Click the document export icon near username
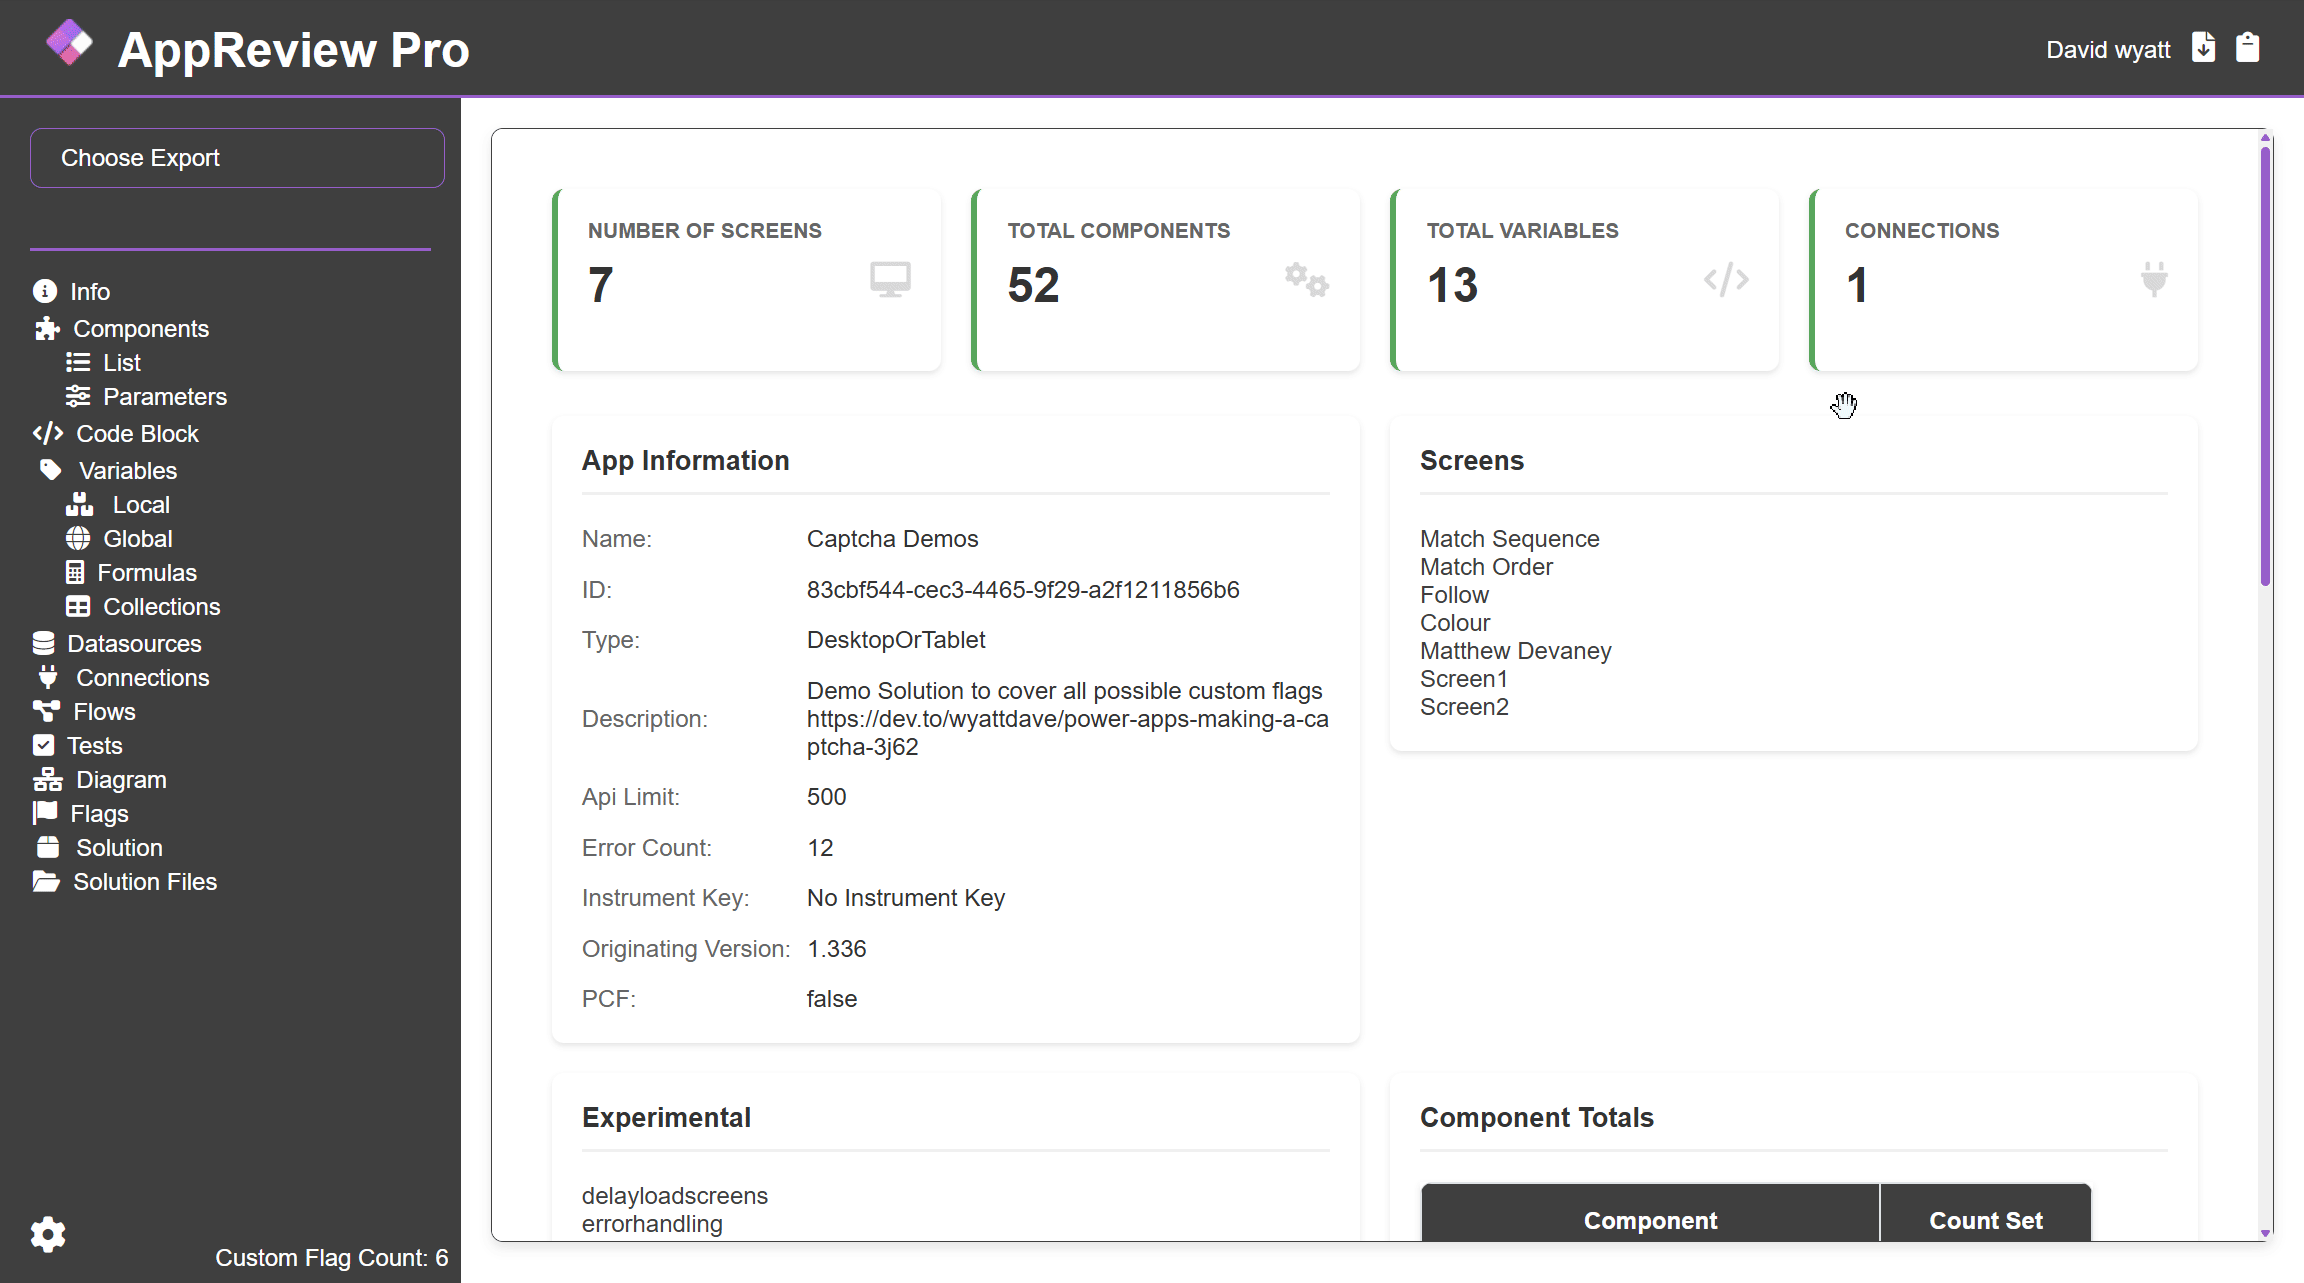Viewport: 2304px width, 1283px height. 2204,47
